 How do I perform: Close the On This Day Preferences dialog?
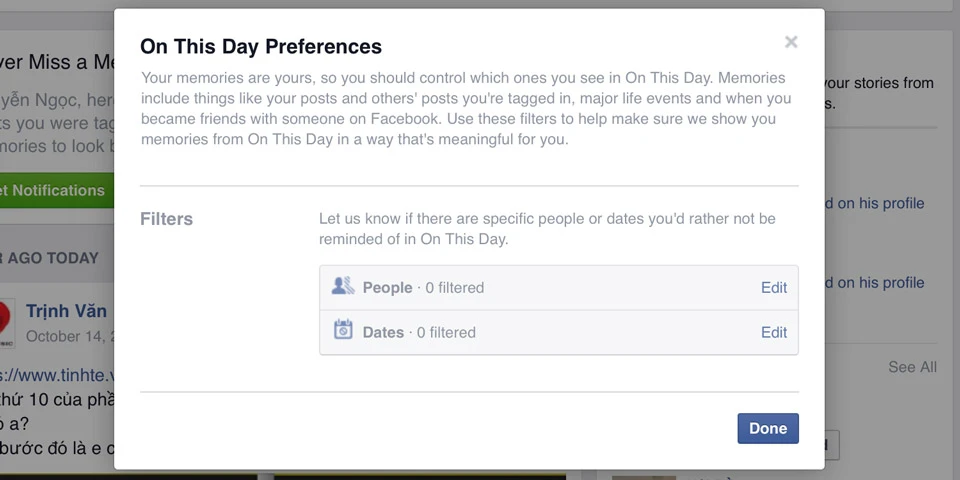point(791,42)
